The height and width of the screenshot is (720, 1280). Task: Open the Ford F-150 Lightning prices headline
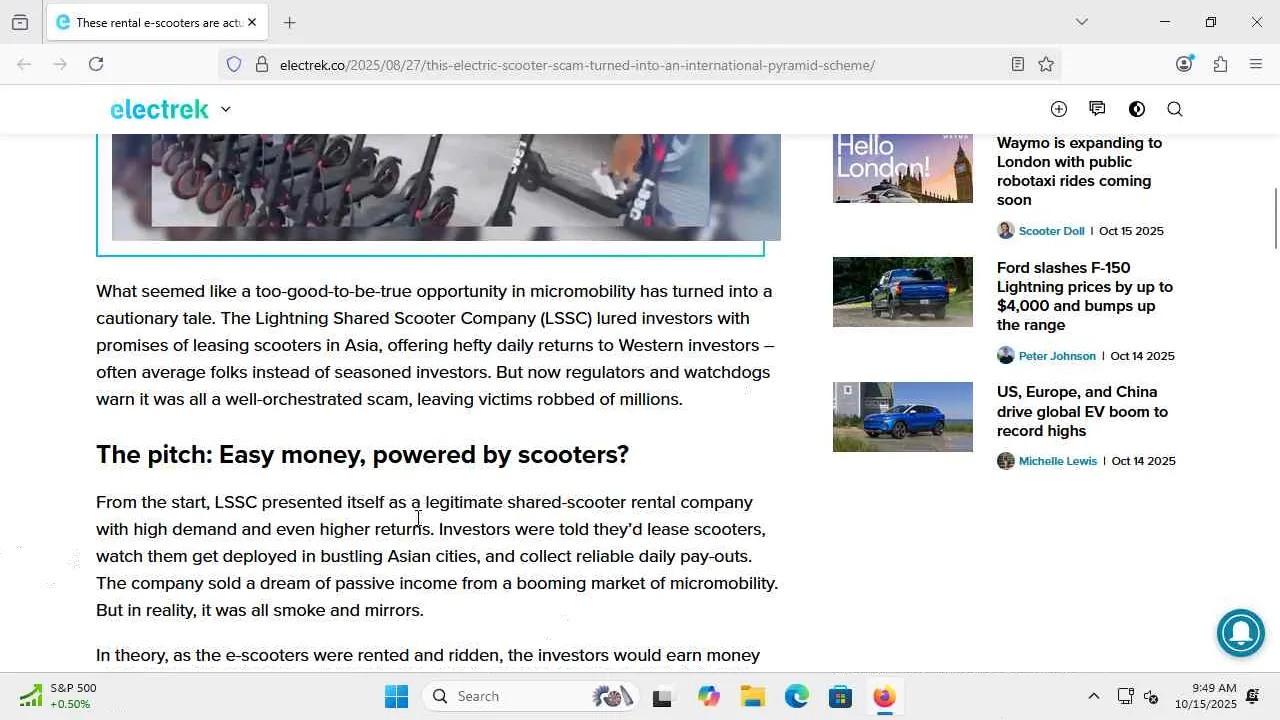(x=1085, y=296)
